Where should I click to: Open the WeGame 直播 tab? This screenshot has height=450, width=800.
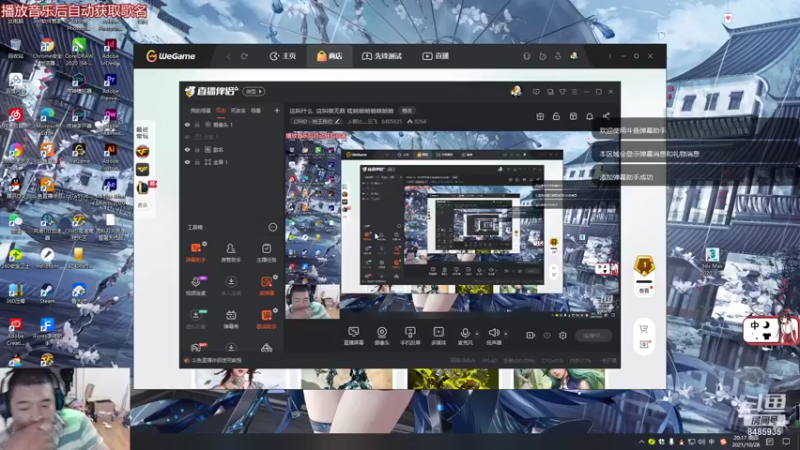click(435, 56)
